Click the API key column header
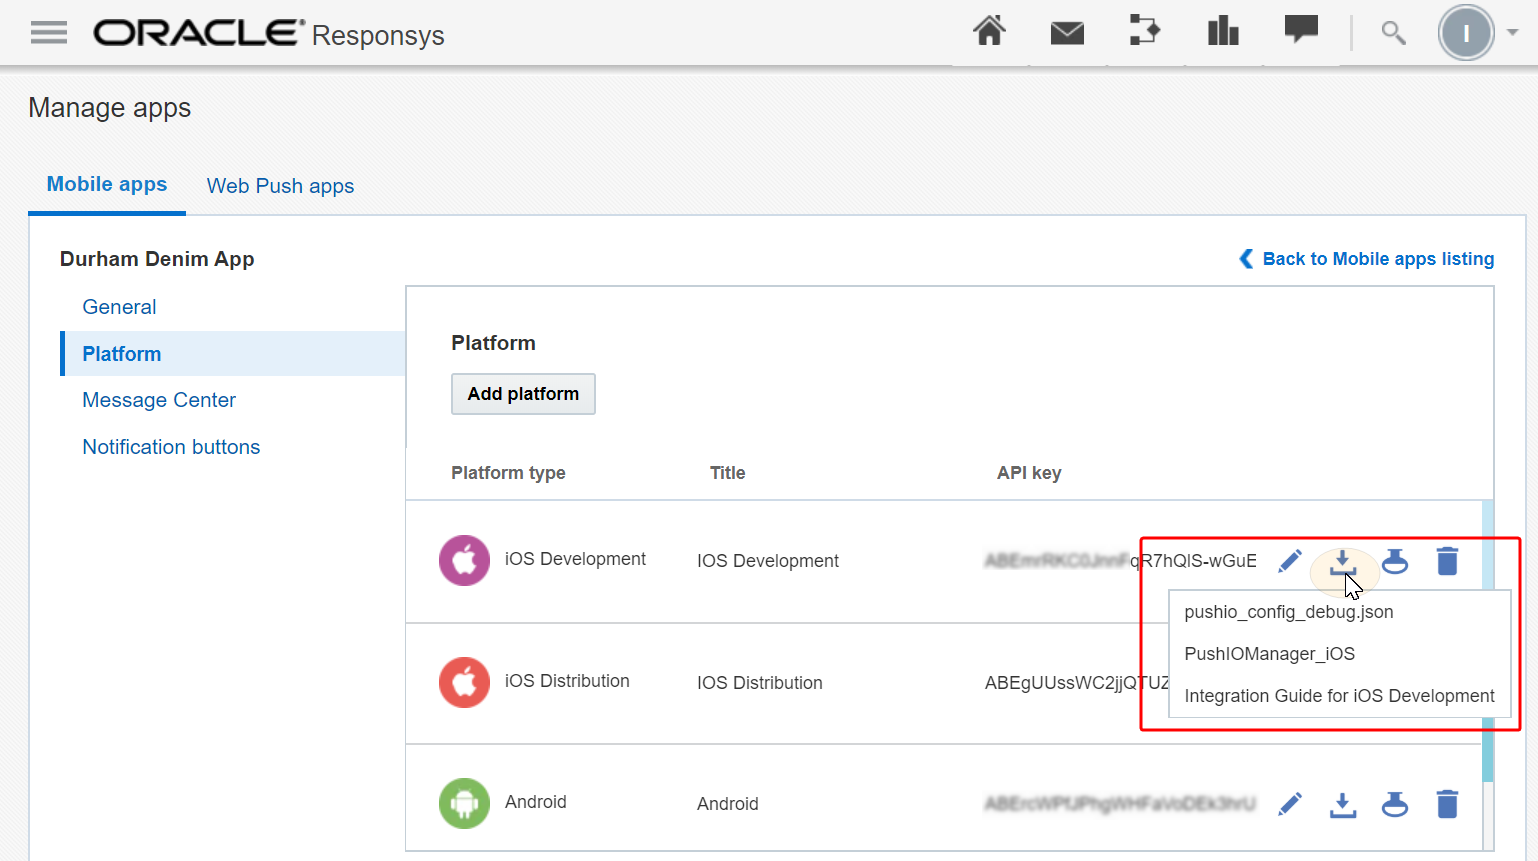 1029,473
